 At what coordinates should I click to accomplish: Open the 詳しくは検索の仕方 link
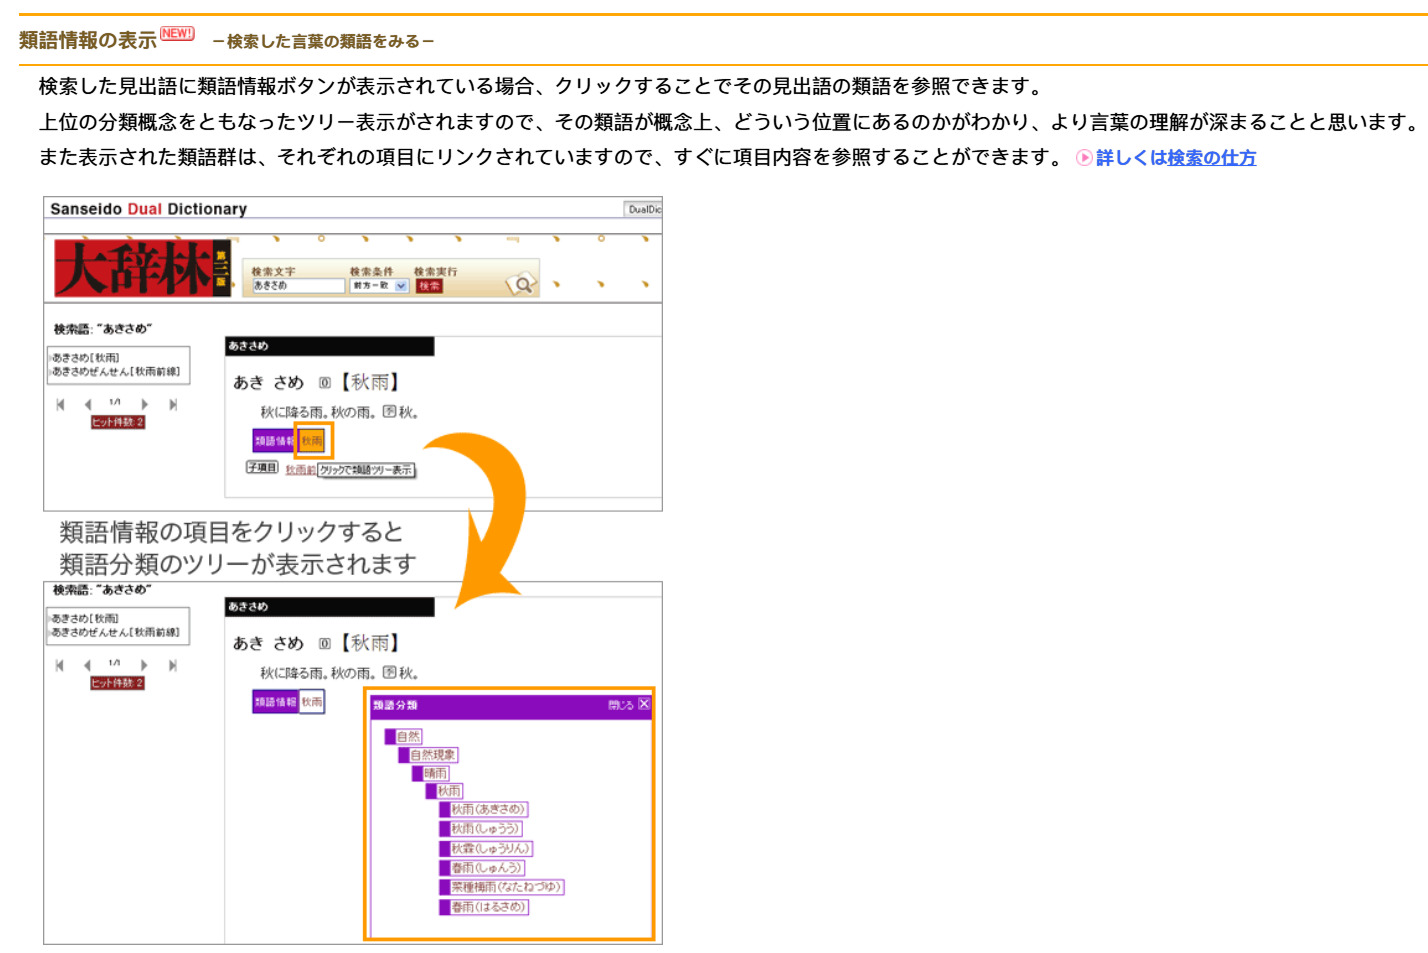click(1175, 158)
